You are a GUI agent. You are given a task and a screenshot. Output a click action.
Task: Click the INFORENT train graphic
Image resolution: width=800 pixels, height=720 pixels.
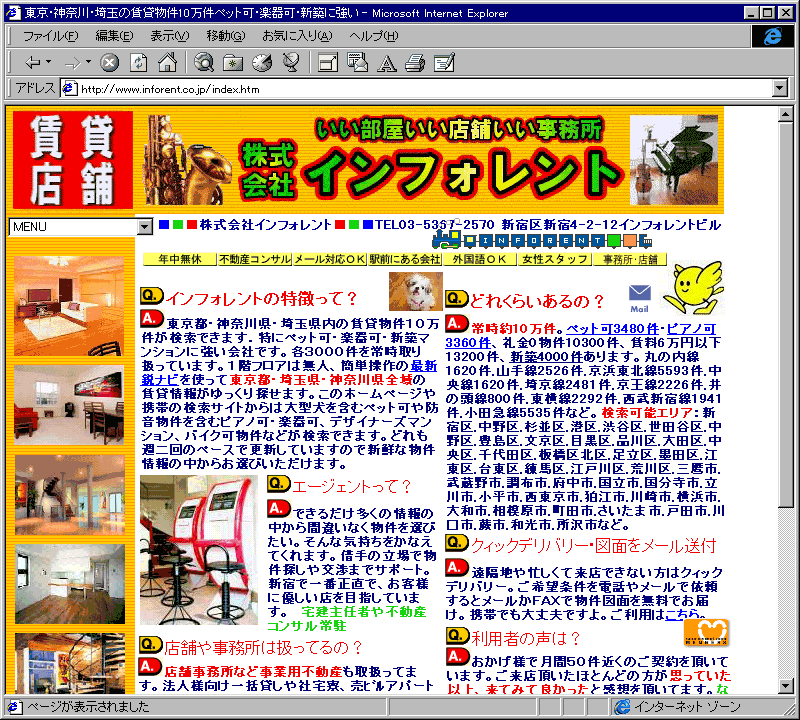[542, 239]
